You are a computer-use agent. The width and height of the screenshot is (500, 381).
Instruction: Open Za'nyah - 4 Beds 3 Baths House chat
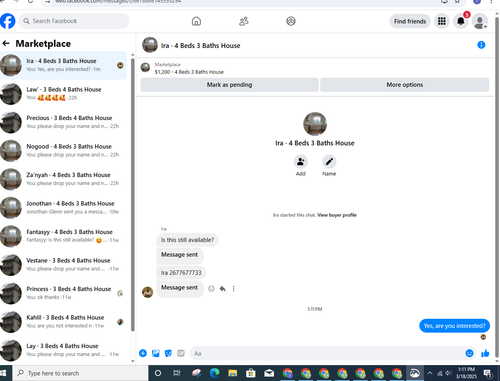(63, 179)
